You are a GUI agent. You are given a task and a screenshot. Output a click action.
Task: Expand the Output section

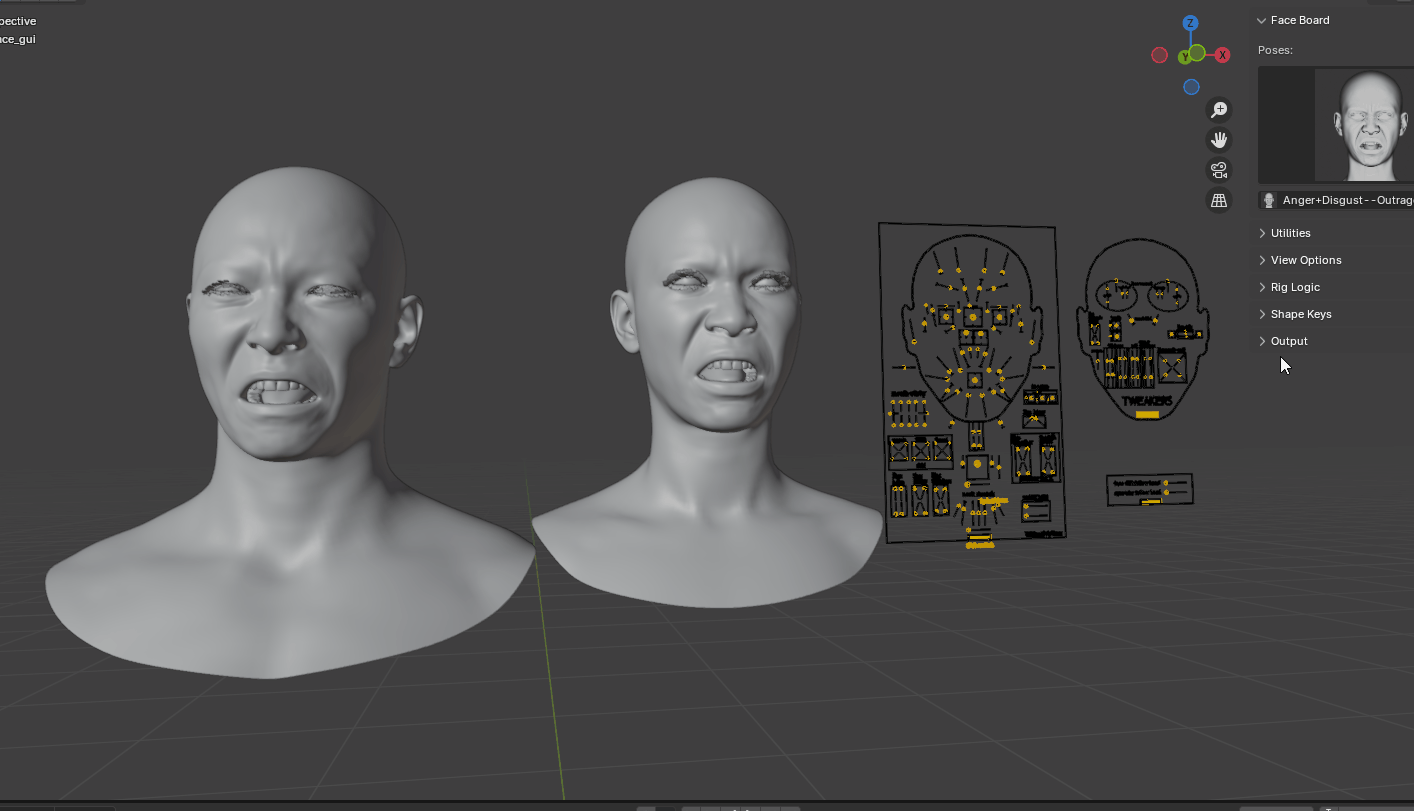point(1288,341)
